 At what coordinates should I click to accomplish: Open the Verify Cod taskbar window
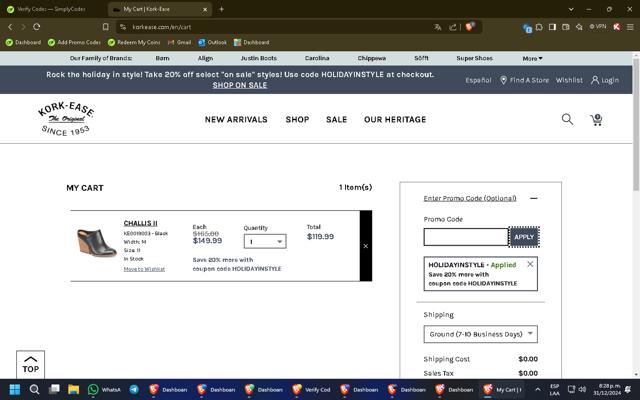(312, 389)
